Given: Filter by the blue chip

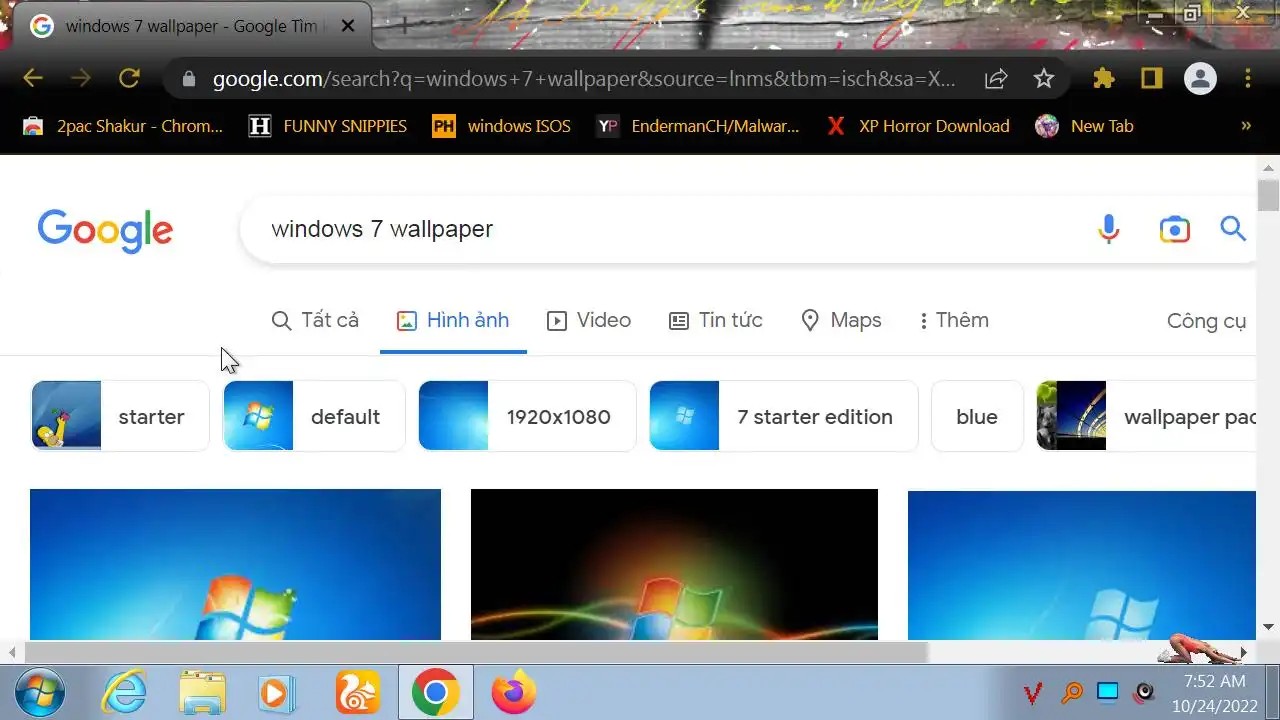Looking at the screenshot, I should tap(977, 416).
